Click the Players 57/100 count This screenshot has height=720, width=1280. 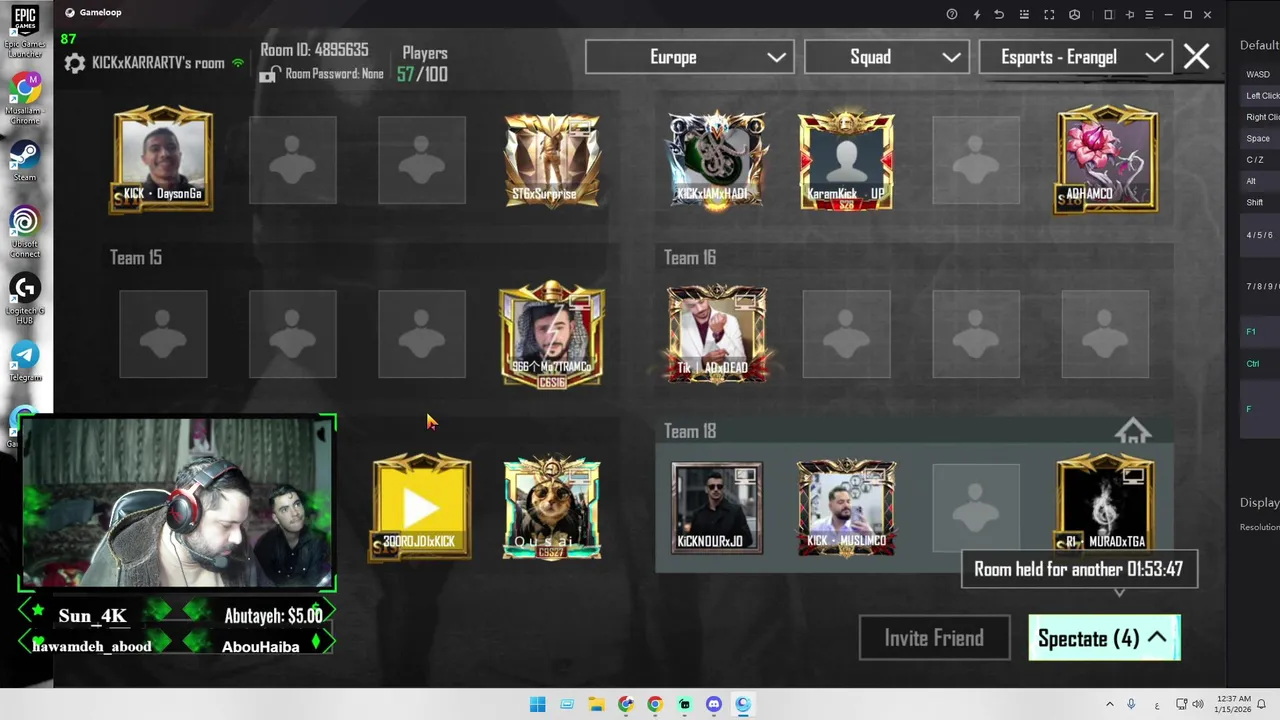click(422, 74)
